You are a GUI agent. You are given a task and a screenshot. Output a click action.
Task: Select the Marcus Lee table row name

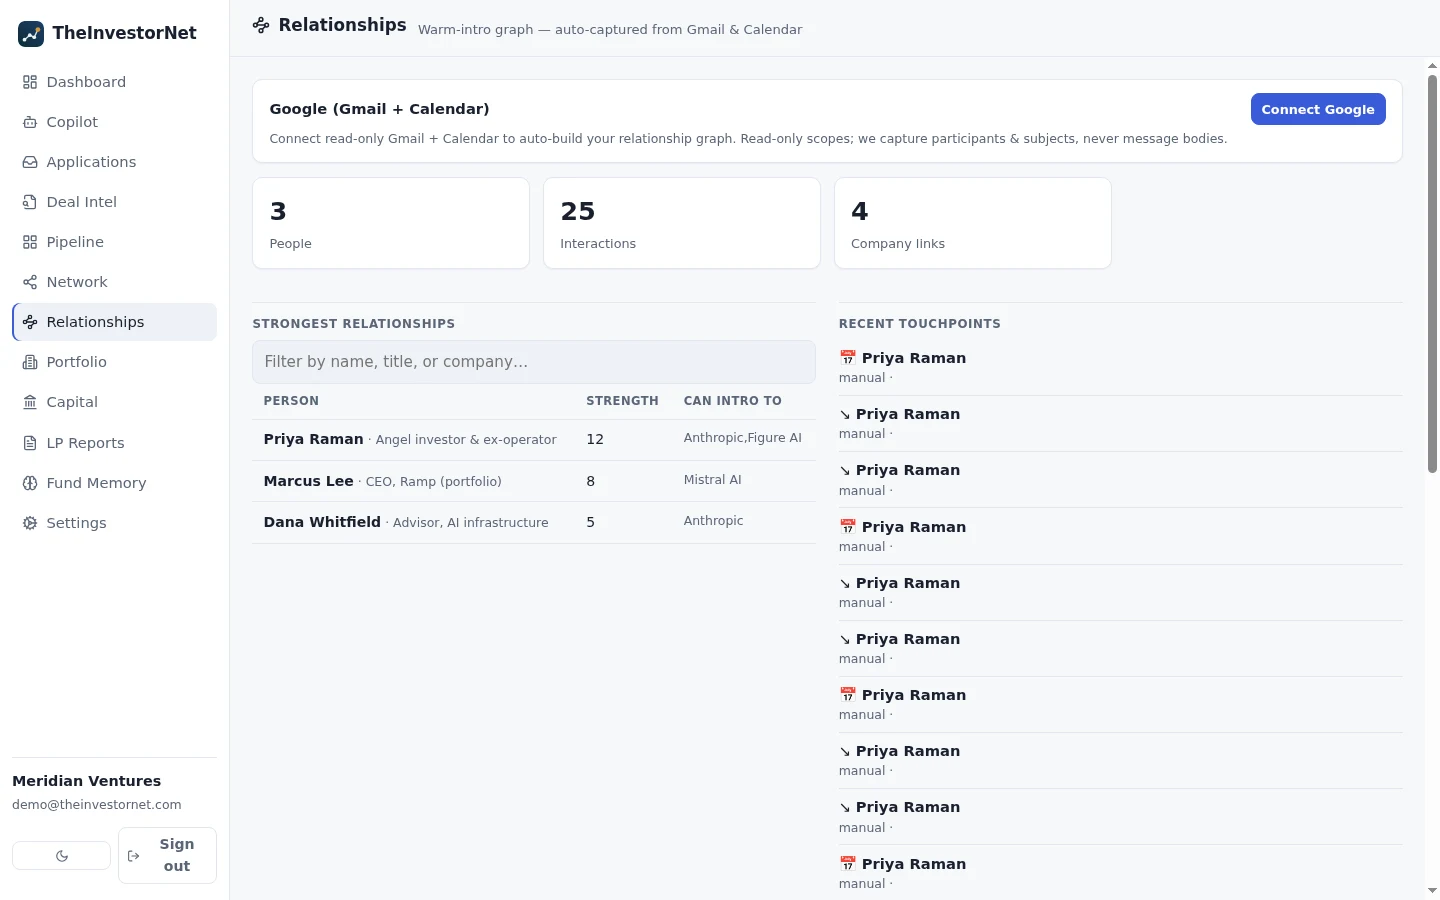coord(308,481)
